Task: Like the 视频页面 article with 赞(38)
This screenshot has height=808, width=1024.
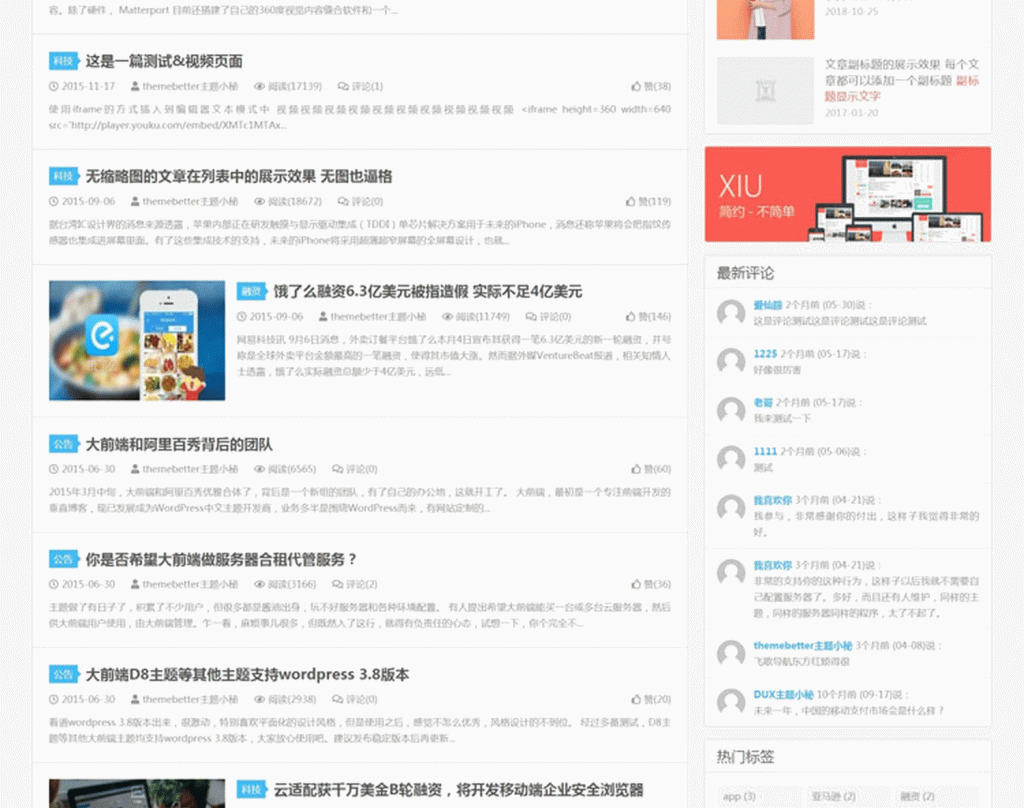Action: click(651, 86)
